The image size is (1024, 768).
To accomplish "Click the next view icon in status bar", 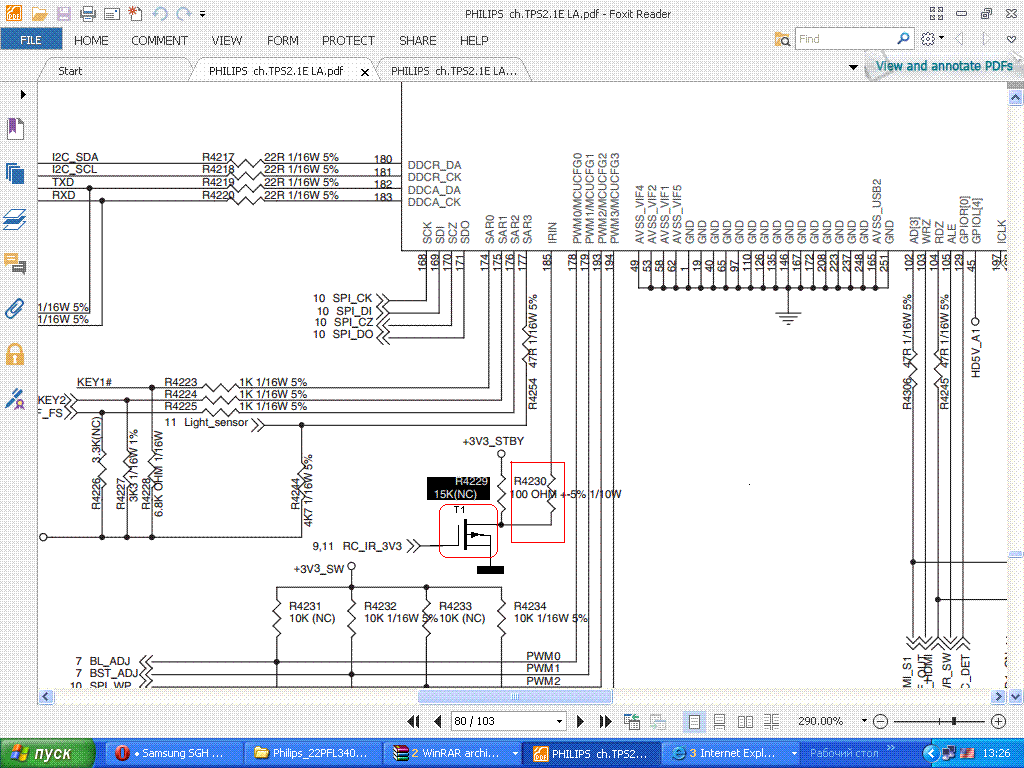I will 658,722.
